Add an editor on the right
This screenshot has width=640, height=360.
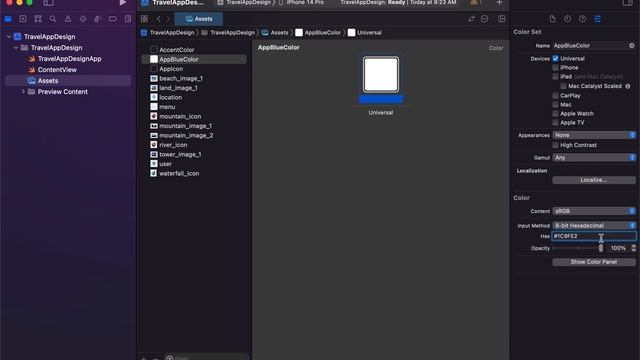(502, 19)
